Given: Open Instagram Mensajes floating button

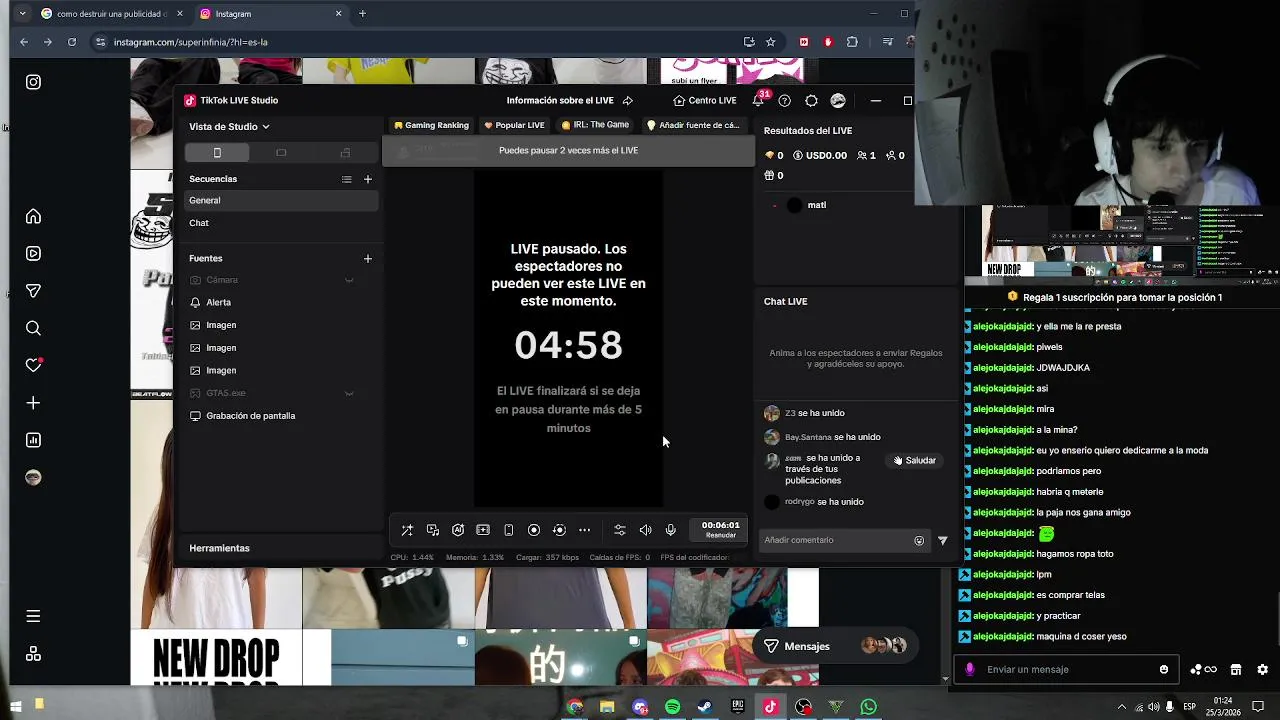Looking at the screenshot, I should 835,646.
